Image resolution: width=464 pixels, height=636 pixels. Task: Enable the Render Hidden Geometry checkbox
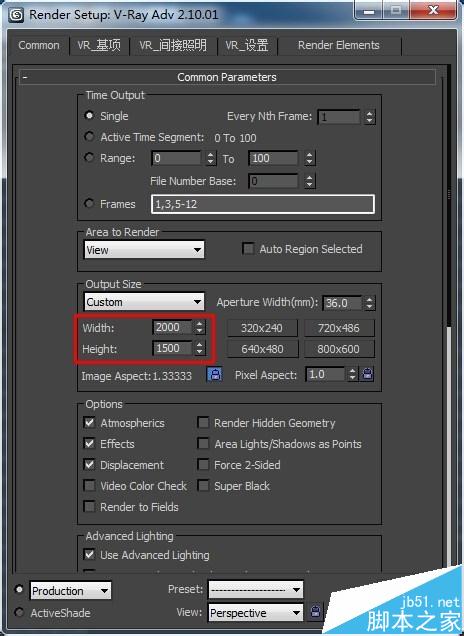click(x=203, y=423)
